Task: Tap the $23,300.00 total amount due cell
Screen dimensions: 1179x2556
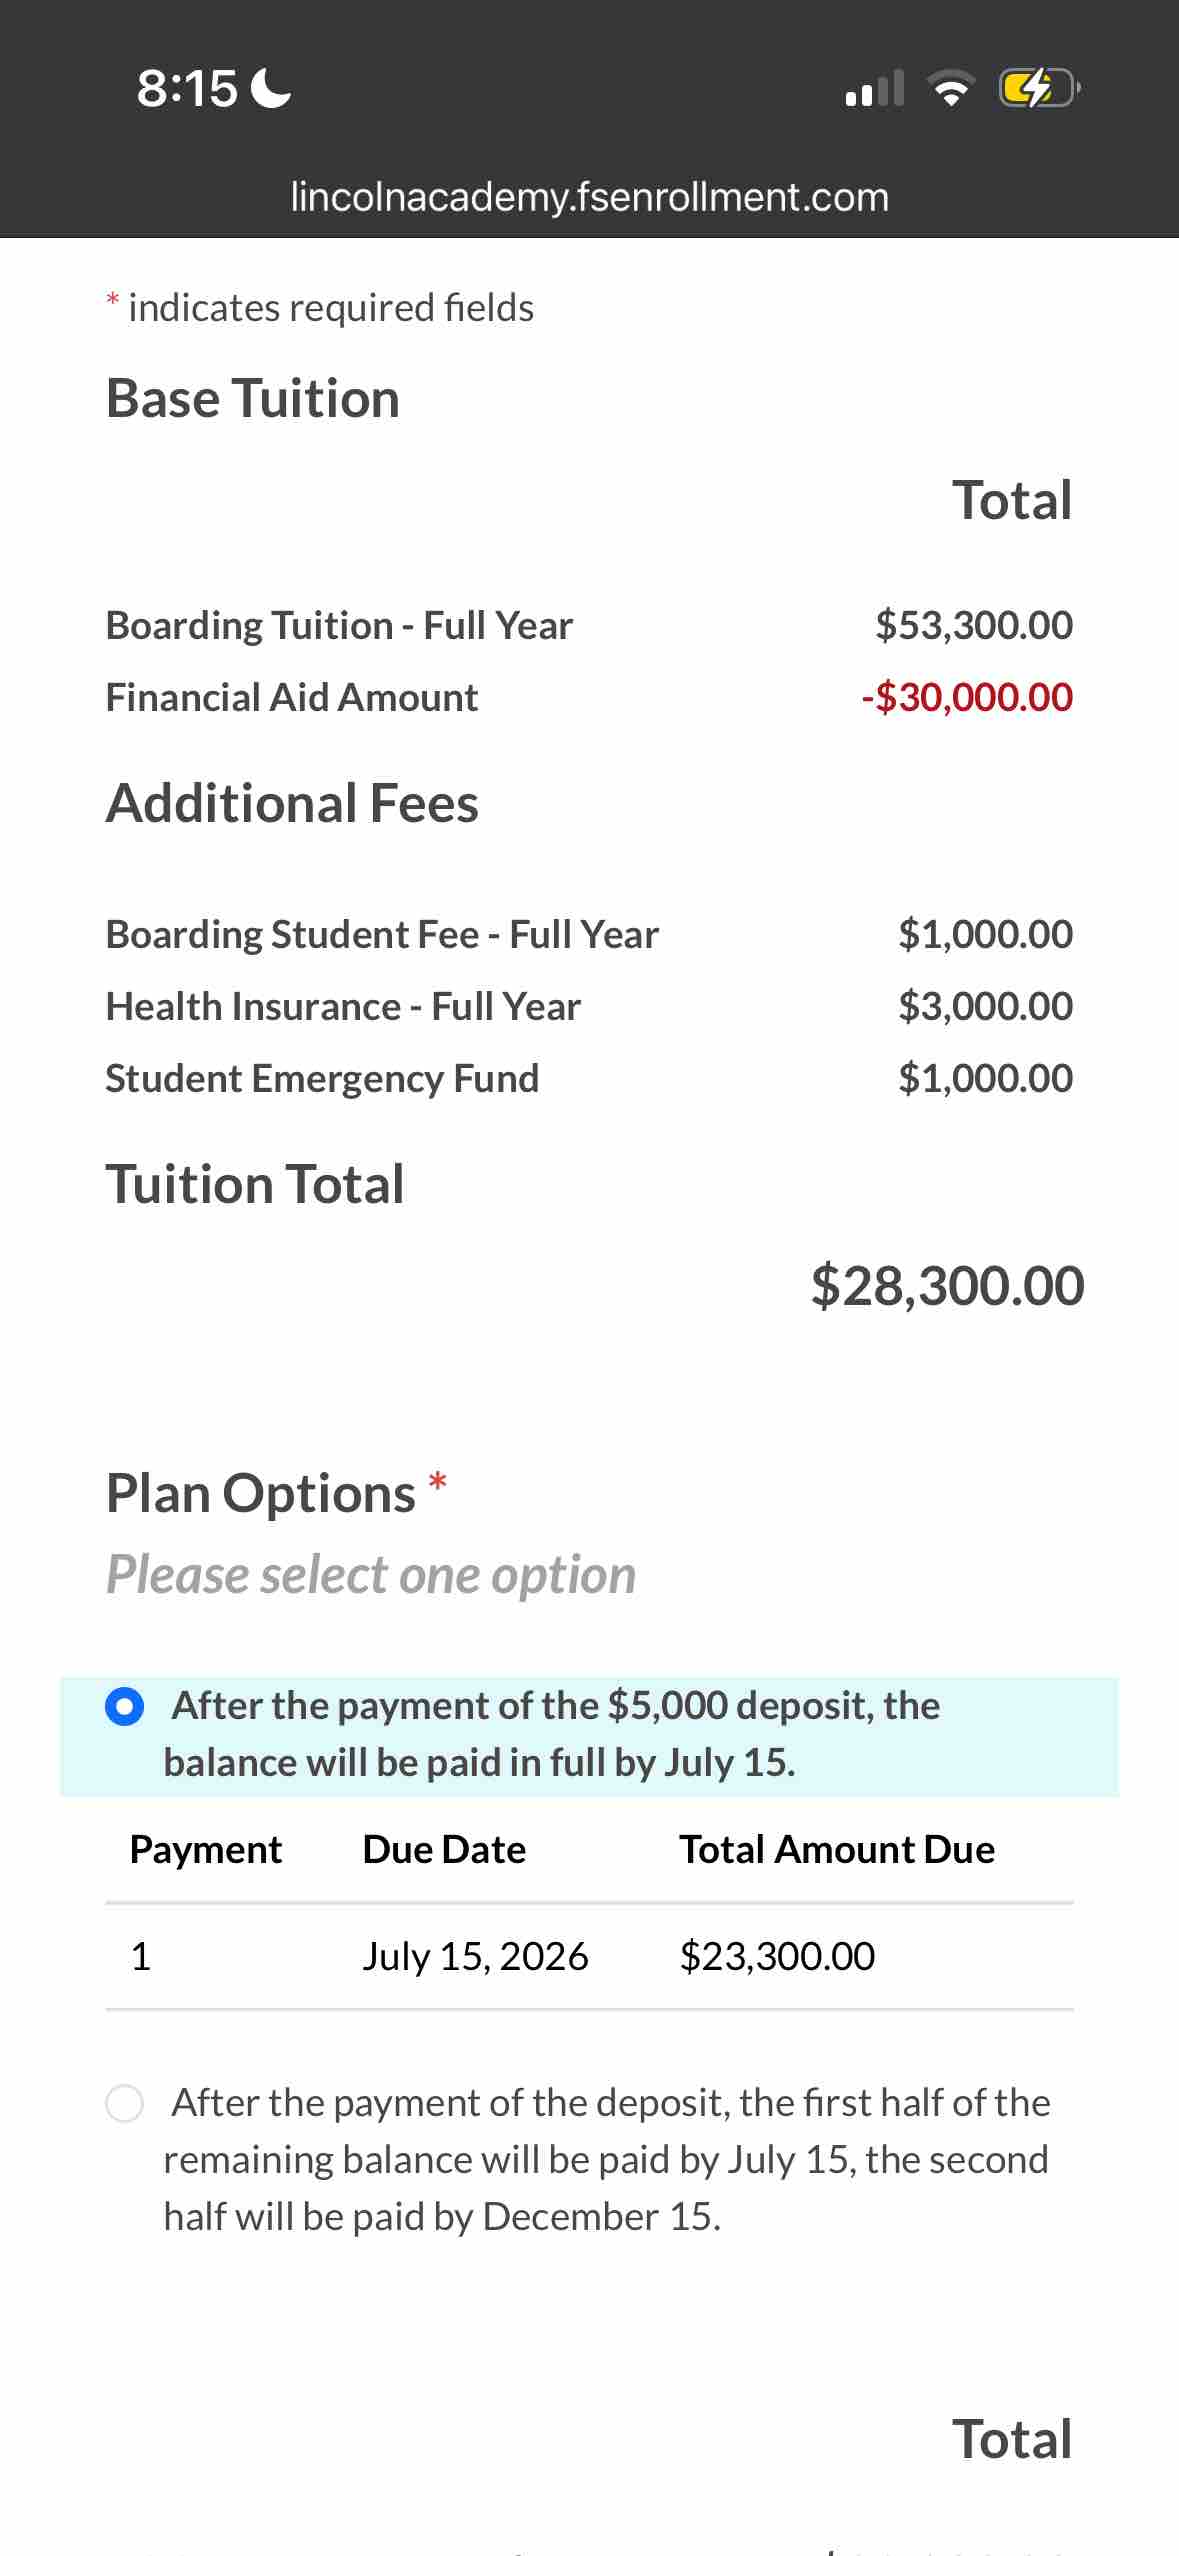Action: [777, 1957]
